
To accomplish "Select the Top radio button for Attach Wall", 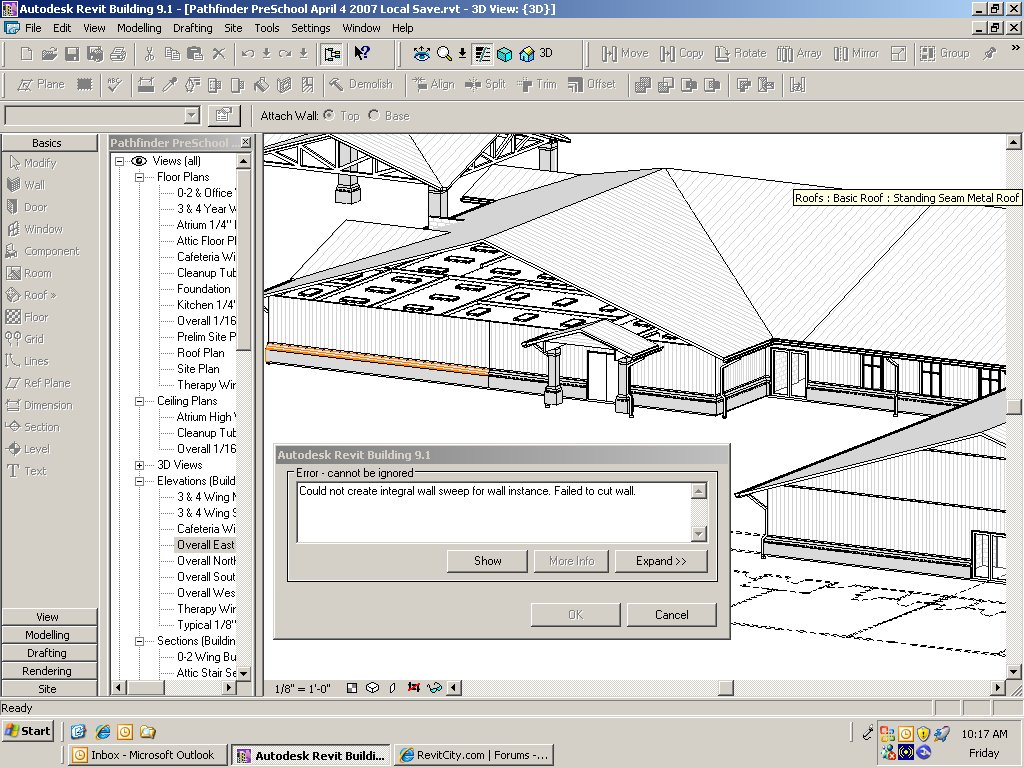I will click(x=328, y=116).
